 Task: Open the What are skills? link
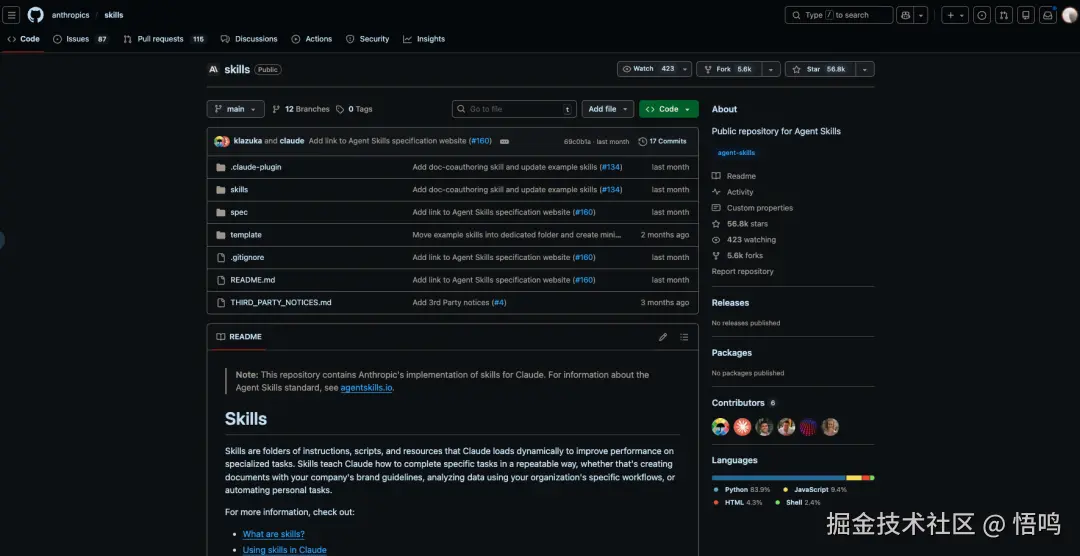tap(273, 534)
